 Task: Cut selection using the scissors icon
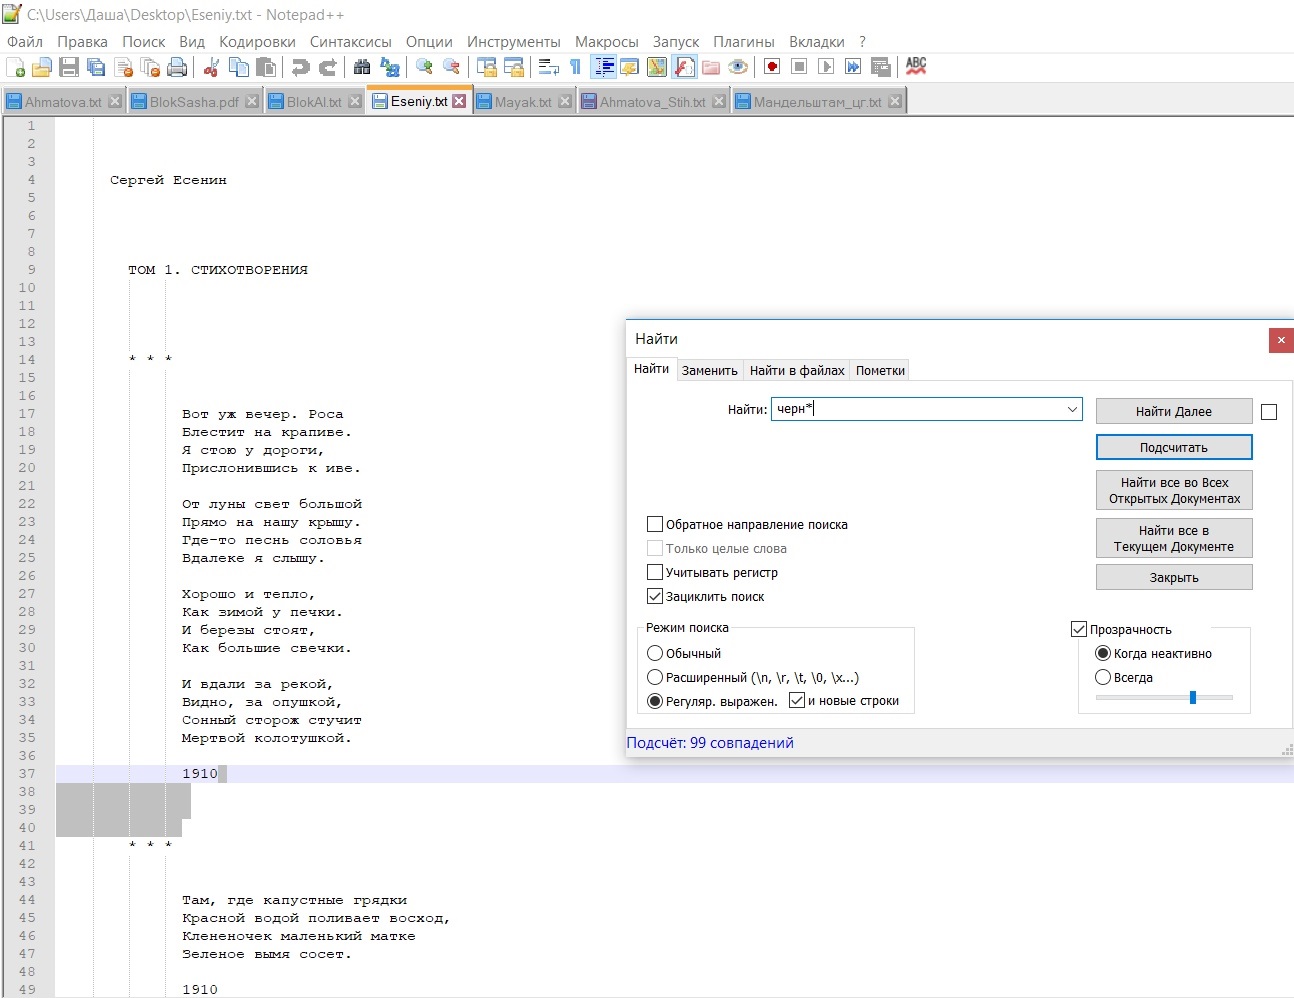pyautogui.click(x=211, y=67)
